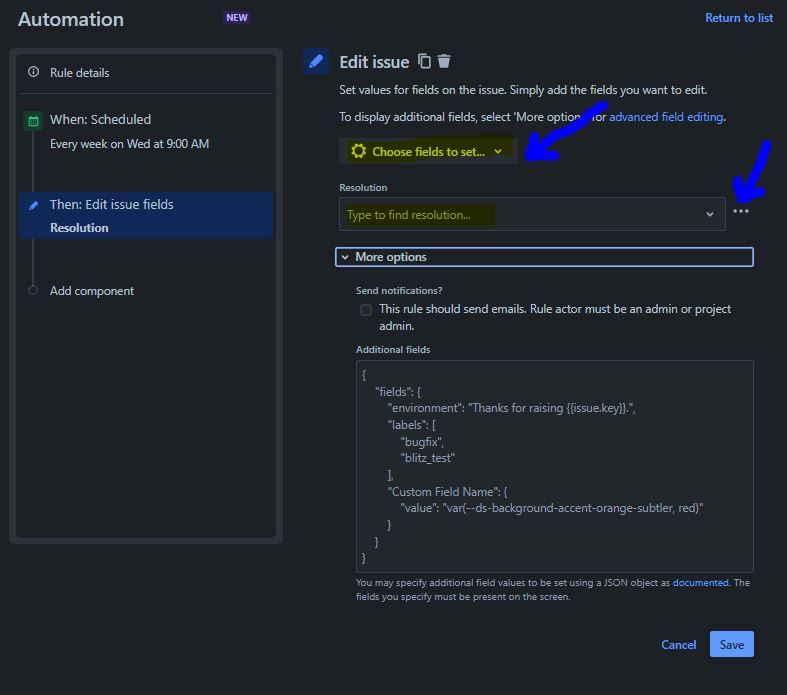Click the pencil icon next to Then: Edit issue fields
Image resolution: width=787 pixels, height=695 pixels.
pos(33,205)
